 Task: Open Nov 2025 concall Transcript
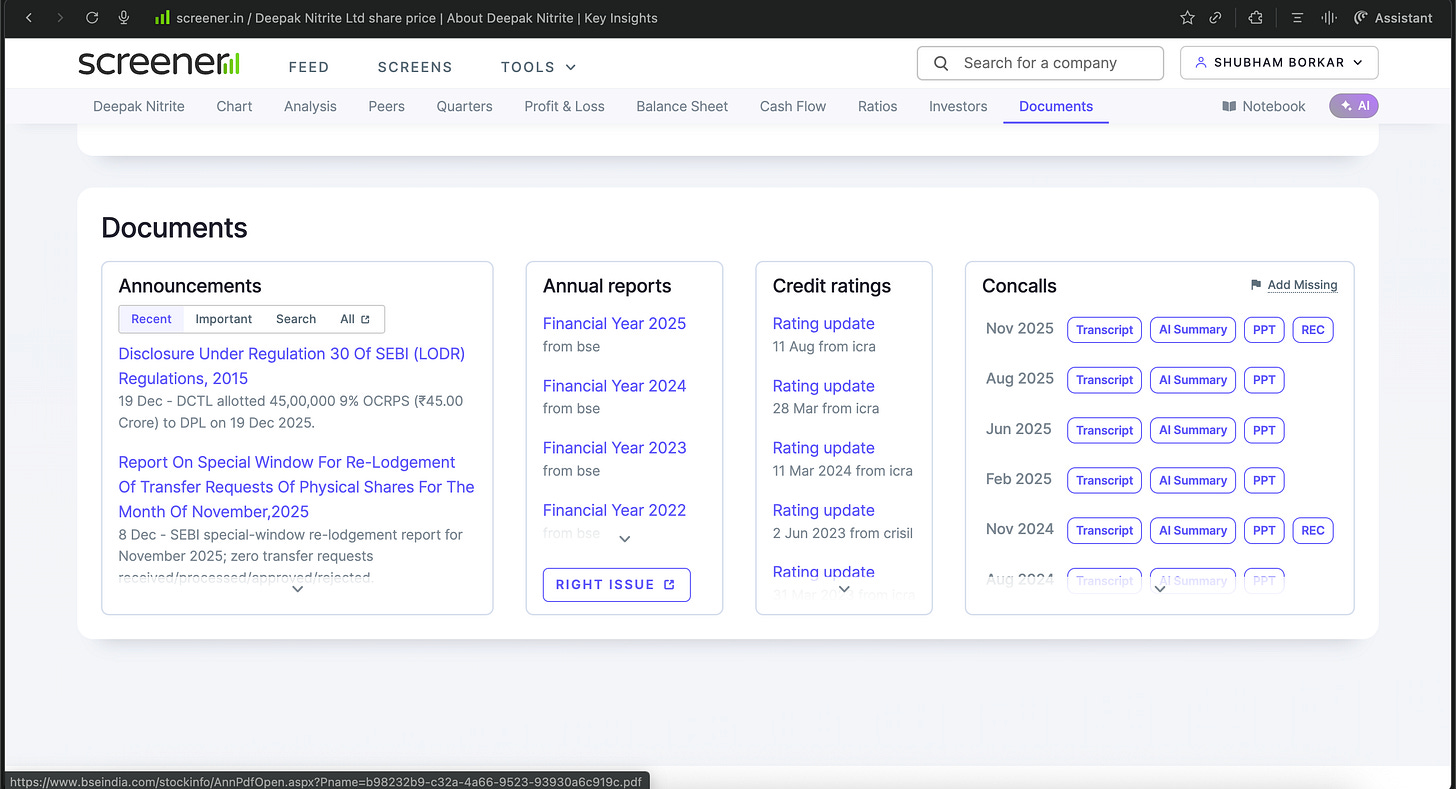(1104, 330)
